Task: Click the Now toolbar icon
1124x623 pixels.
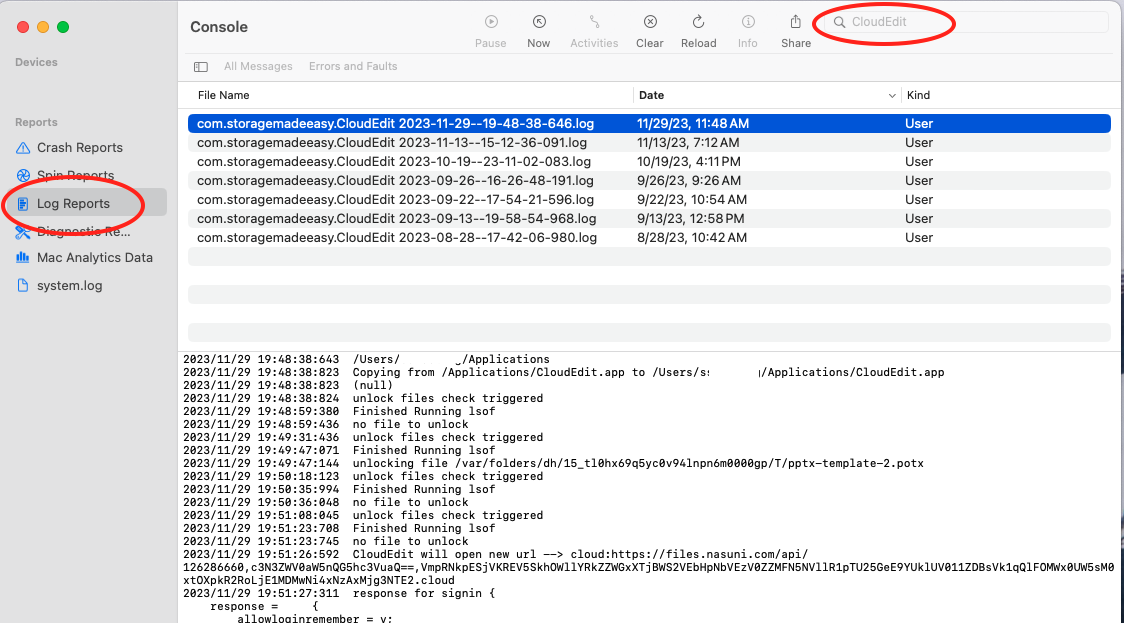Action: [539, 22]
